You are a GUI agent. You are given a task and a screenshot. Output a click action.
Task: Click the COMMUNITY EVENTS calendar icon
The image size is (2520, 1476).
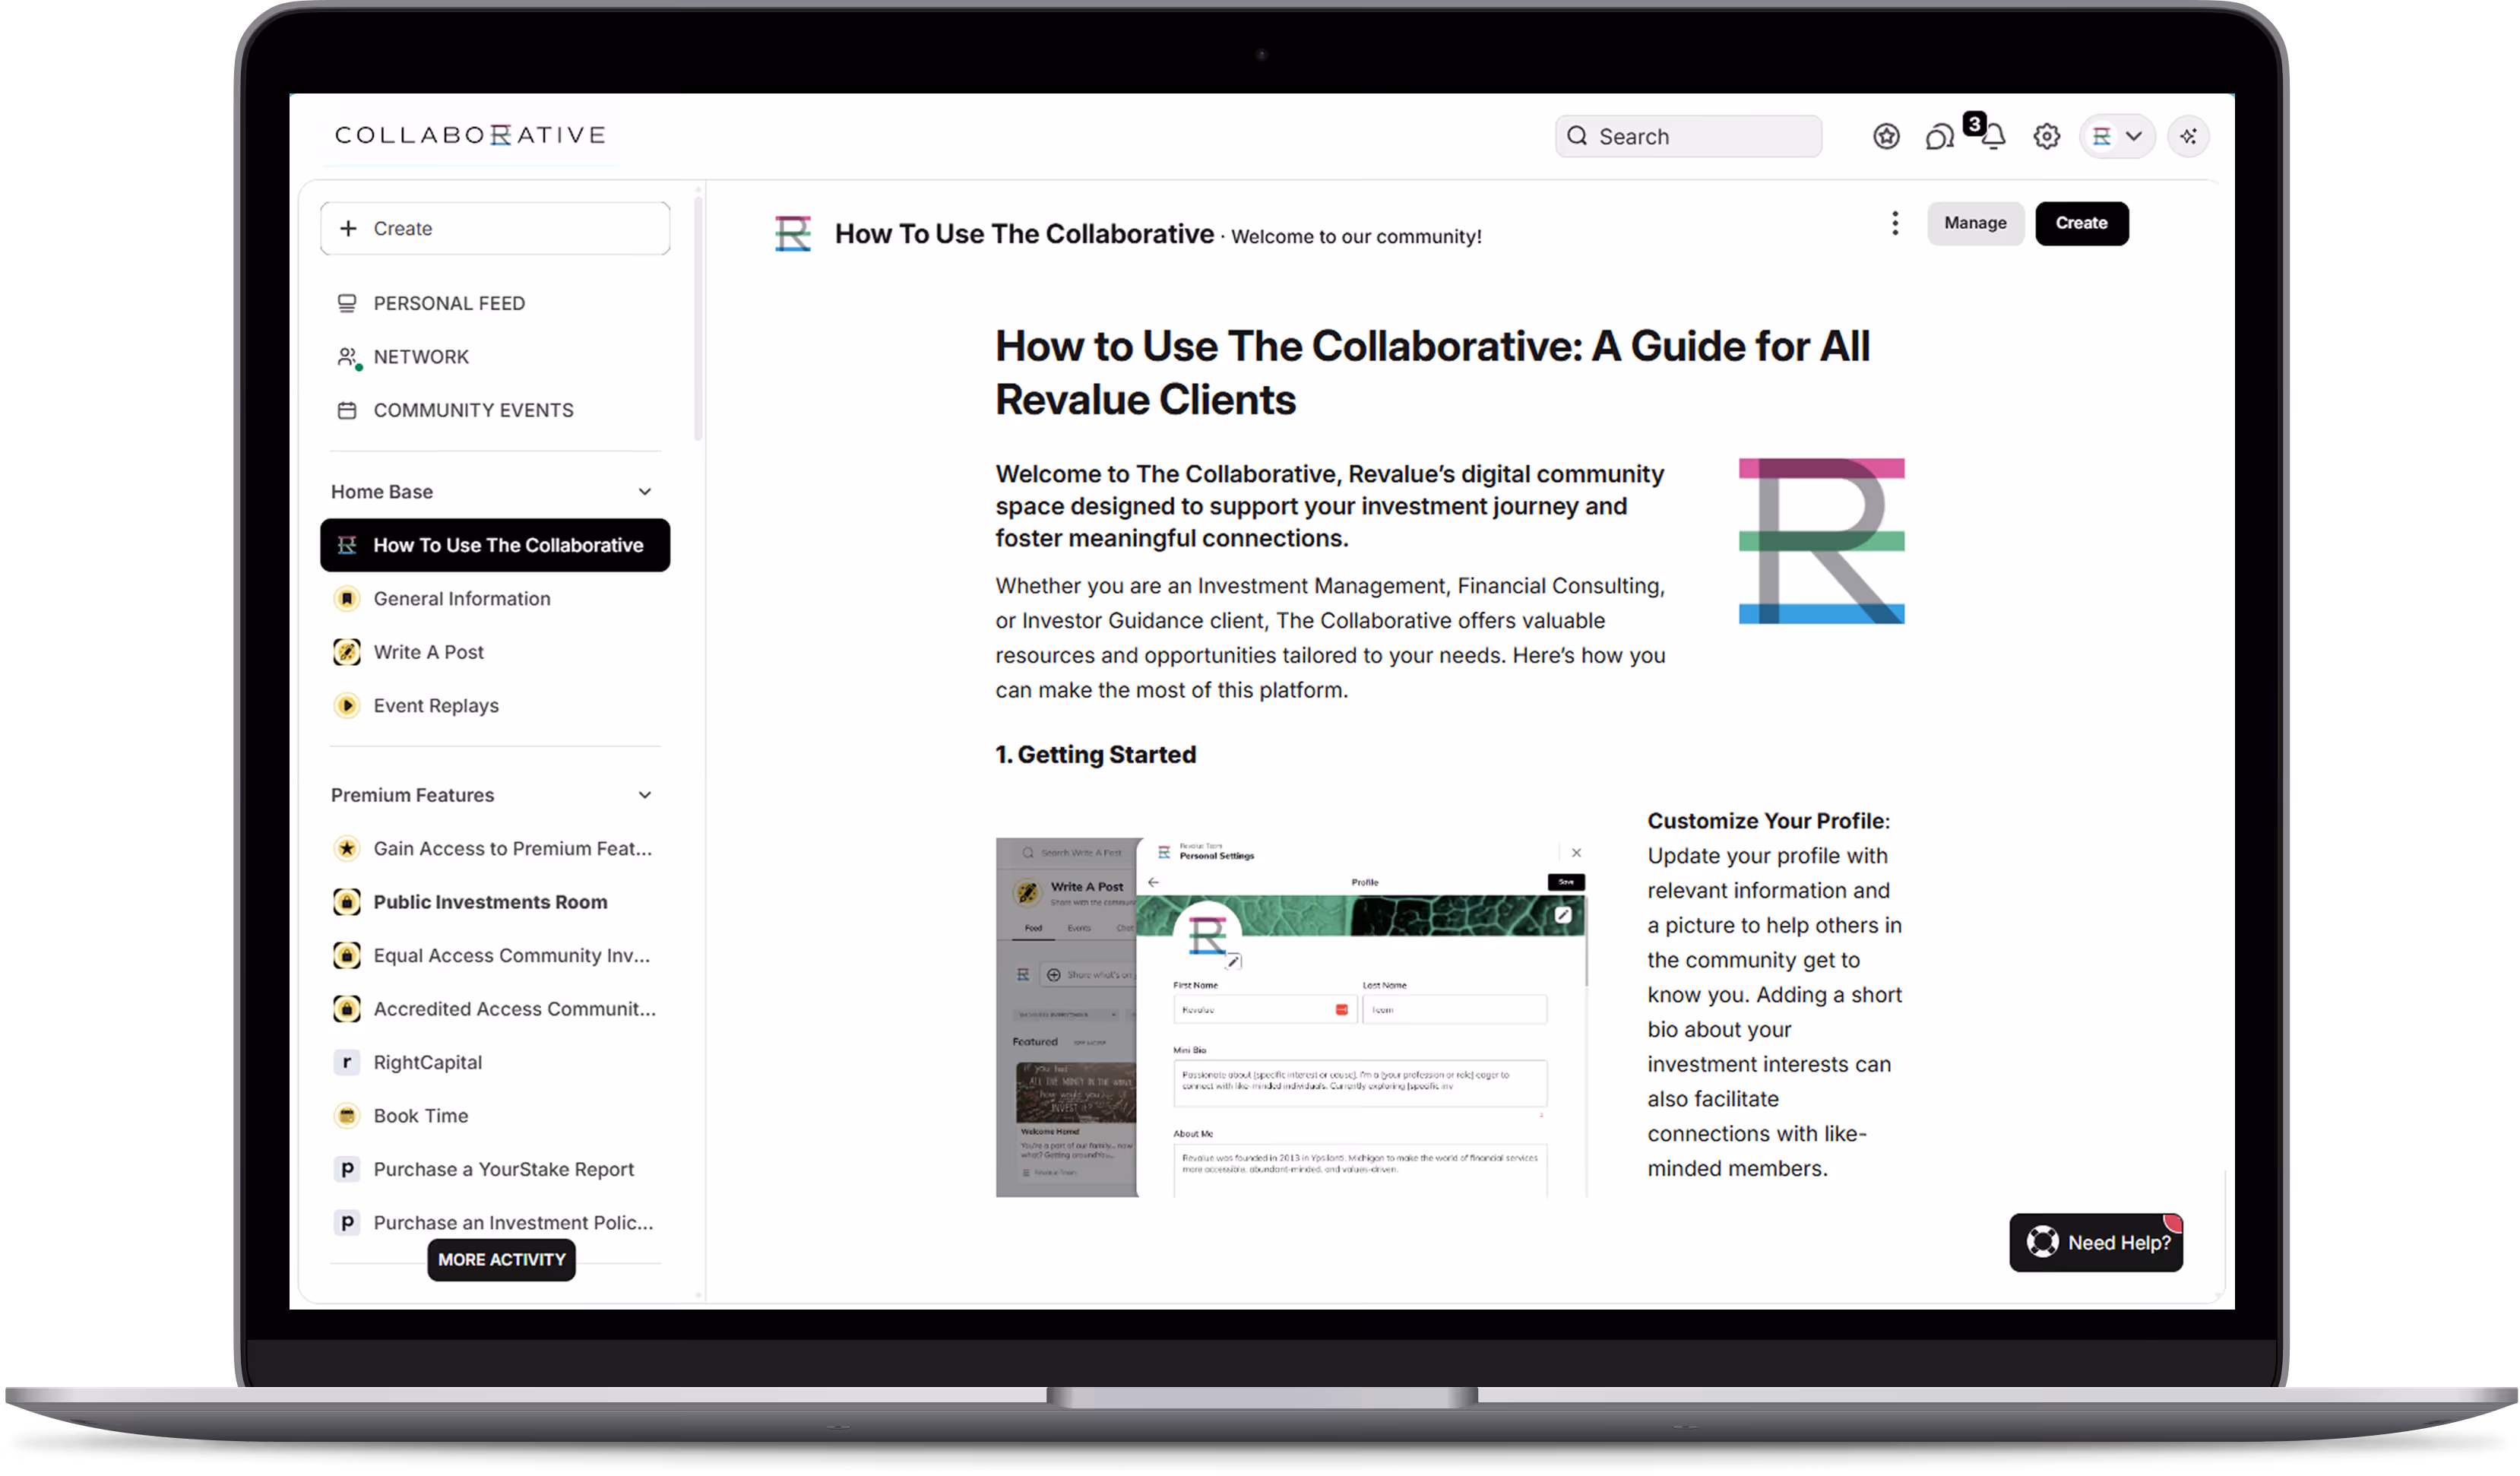click(347, 410)
